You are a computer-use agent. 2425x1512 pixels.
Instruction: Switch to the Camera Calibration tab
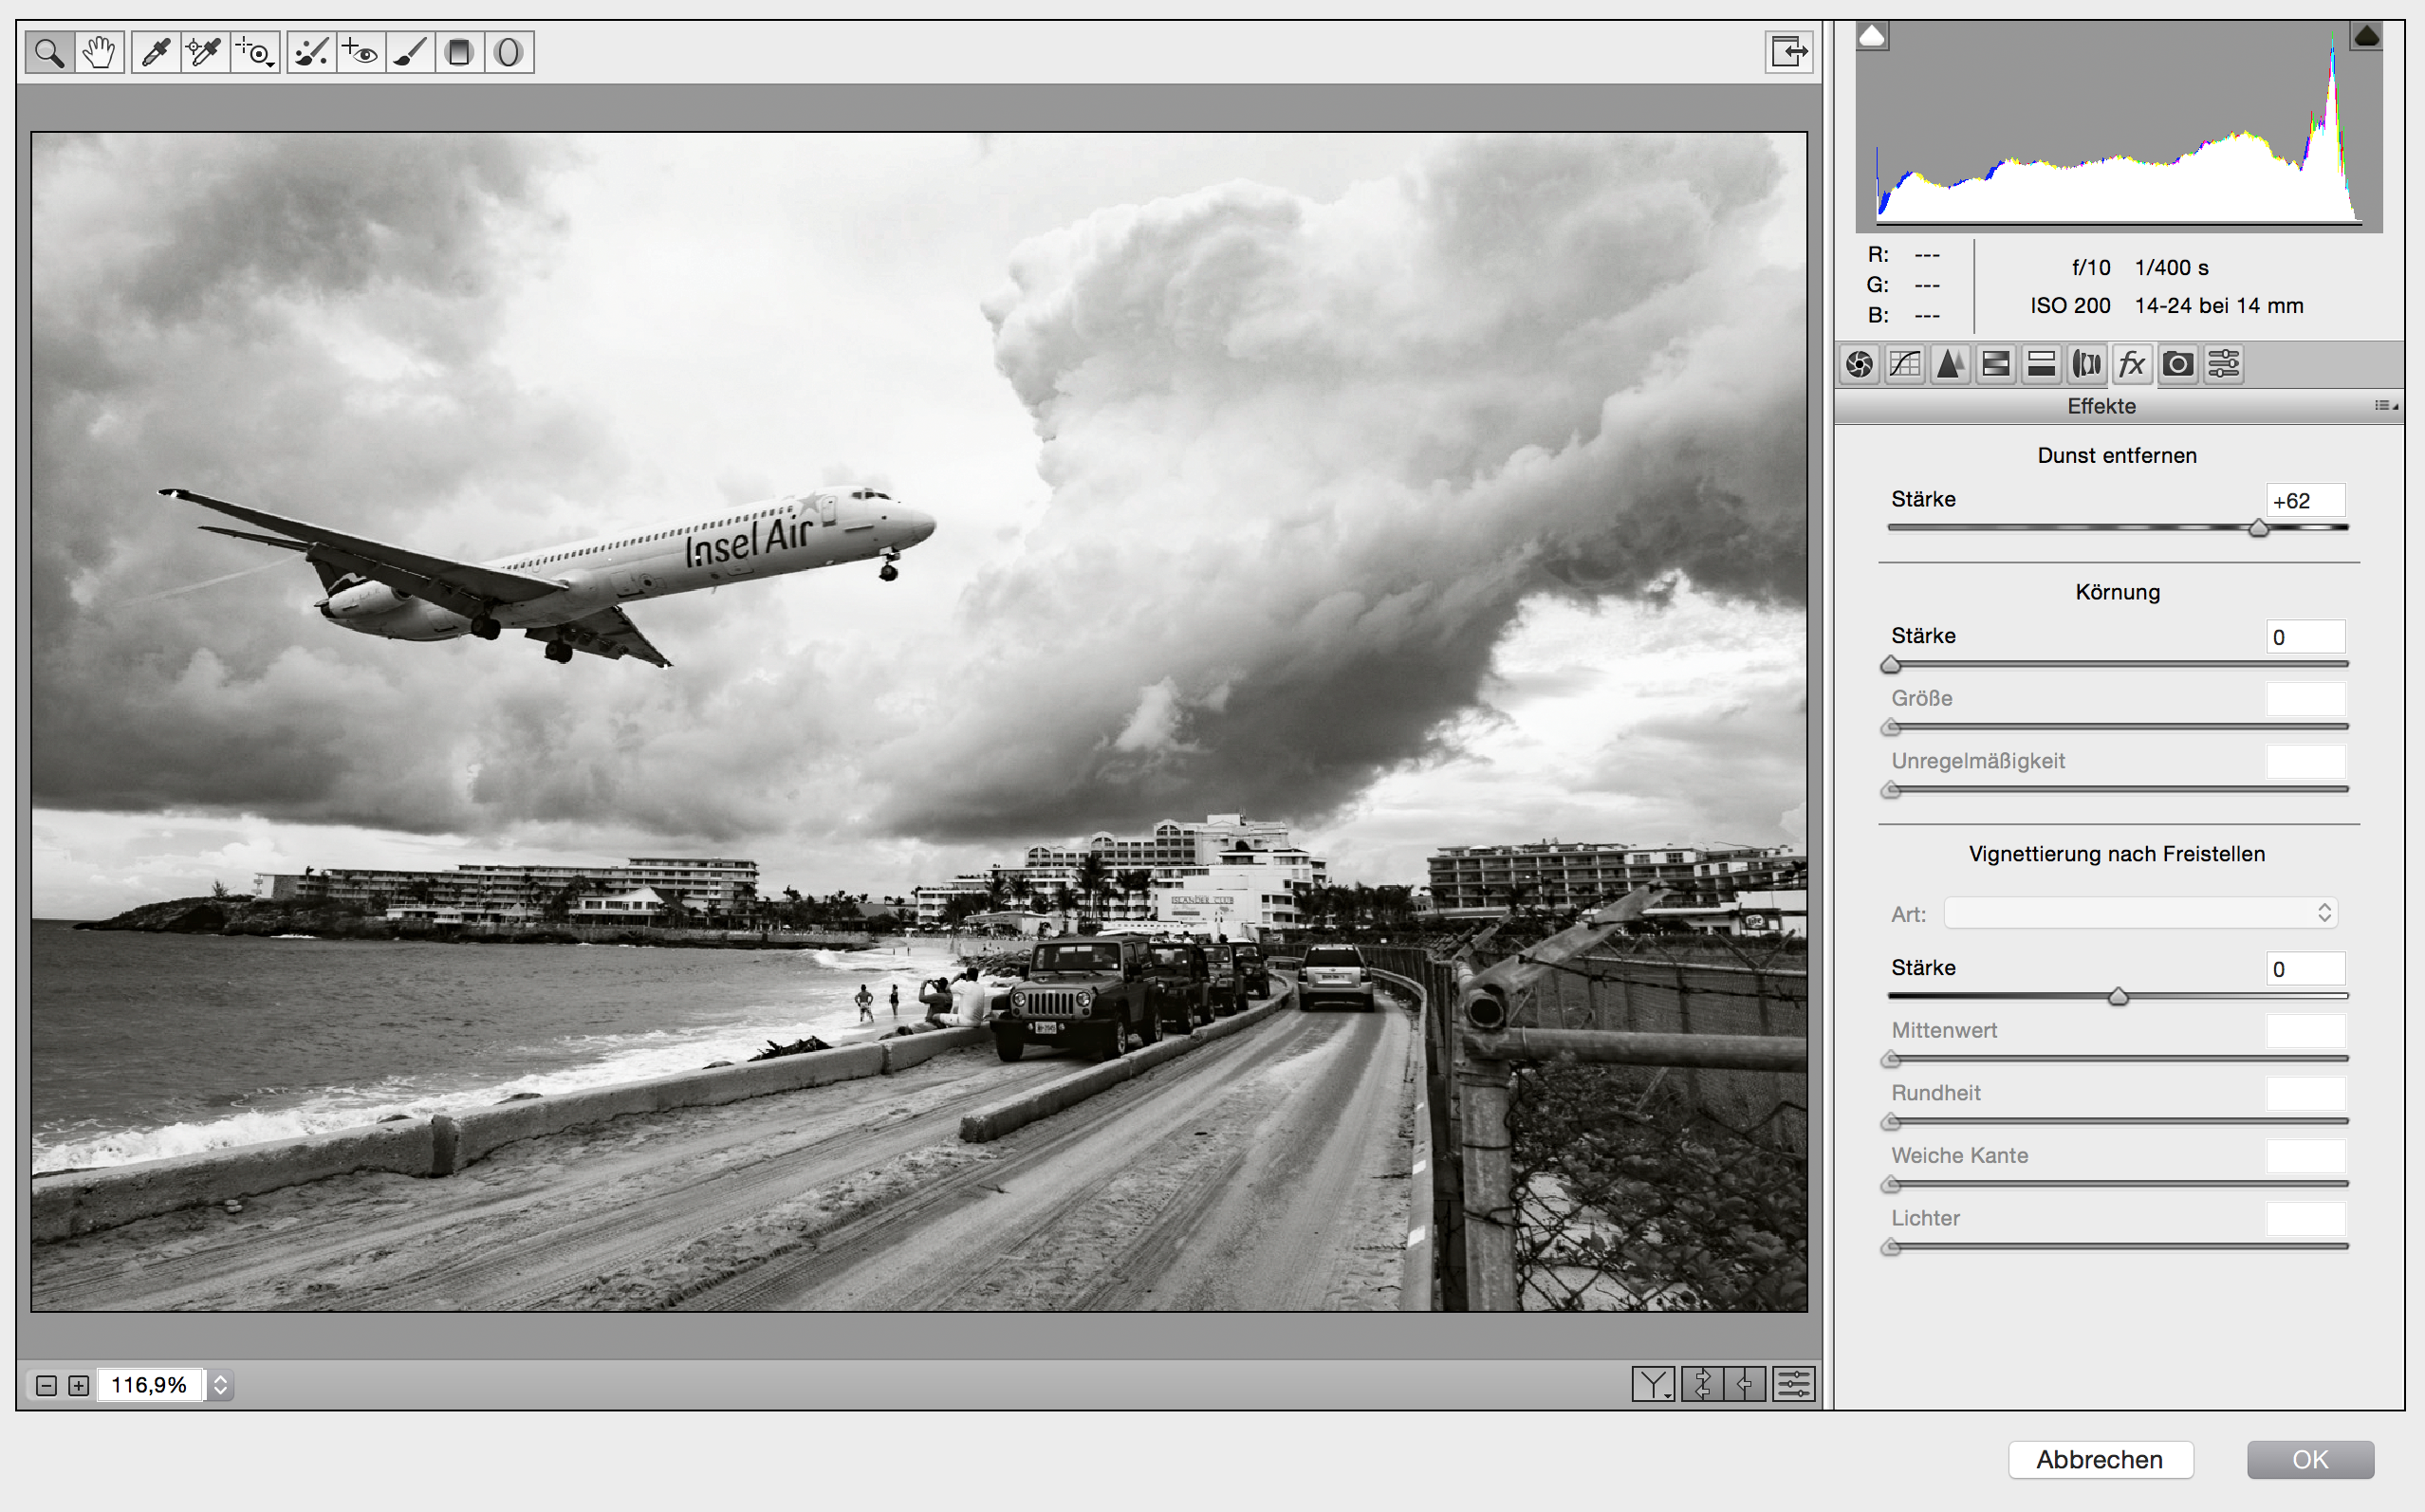(2178, 364)
